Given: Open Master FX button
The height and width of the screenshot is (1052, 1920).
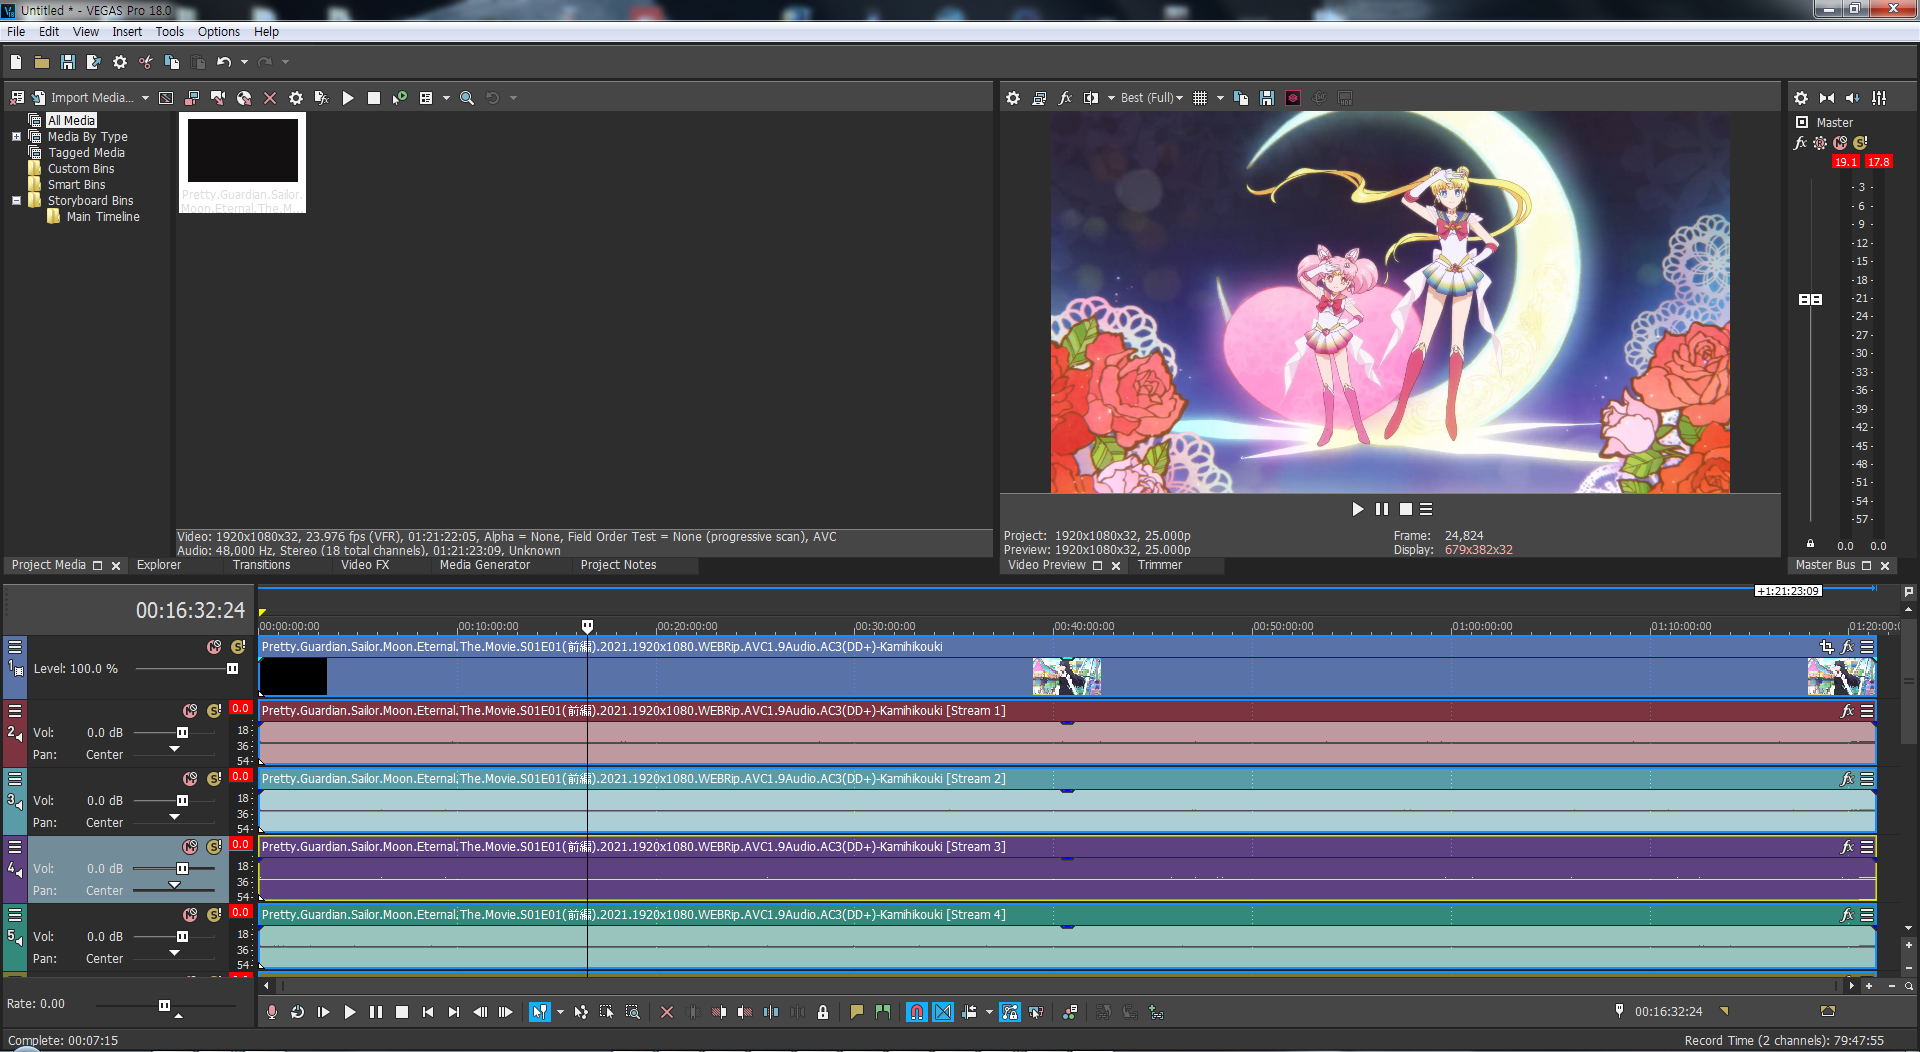Looking at the screenshot, I should coord(1801,143).
